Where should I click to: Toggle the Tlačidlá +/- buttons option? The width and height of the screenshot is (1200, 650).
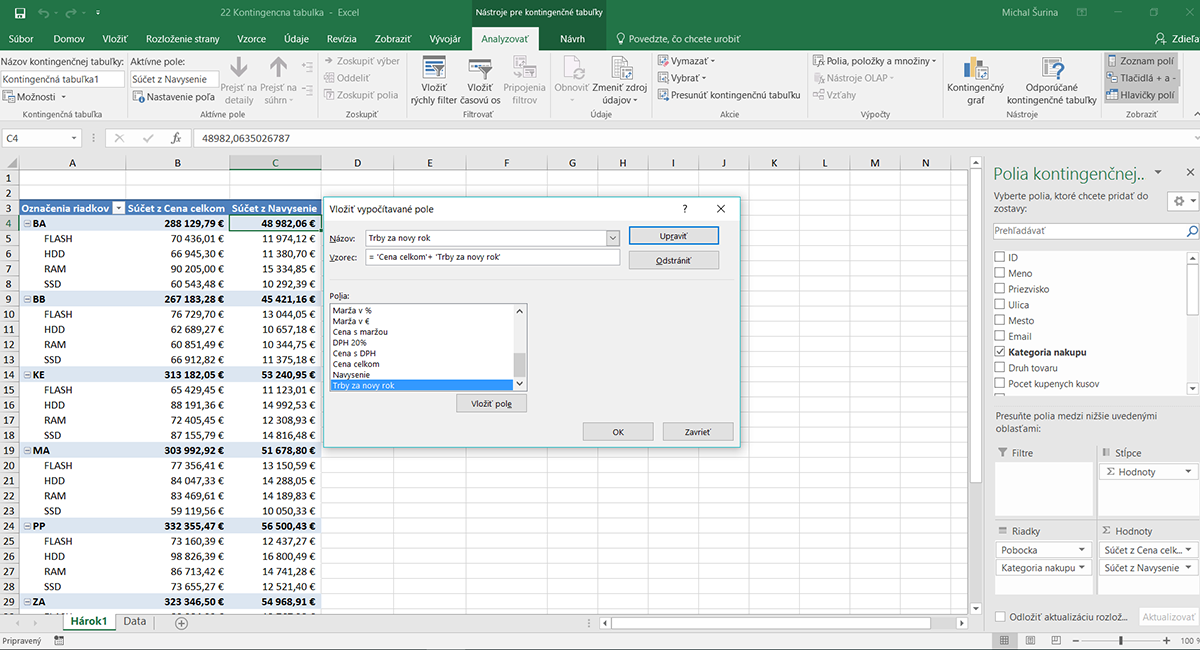coord(1141,78)
